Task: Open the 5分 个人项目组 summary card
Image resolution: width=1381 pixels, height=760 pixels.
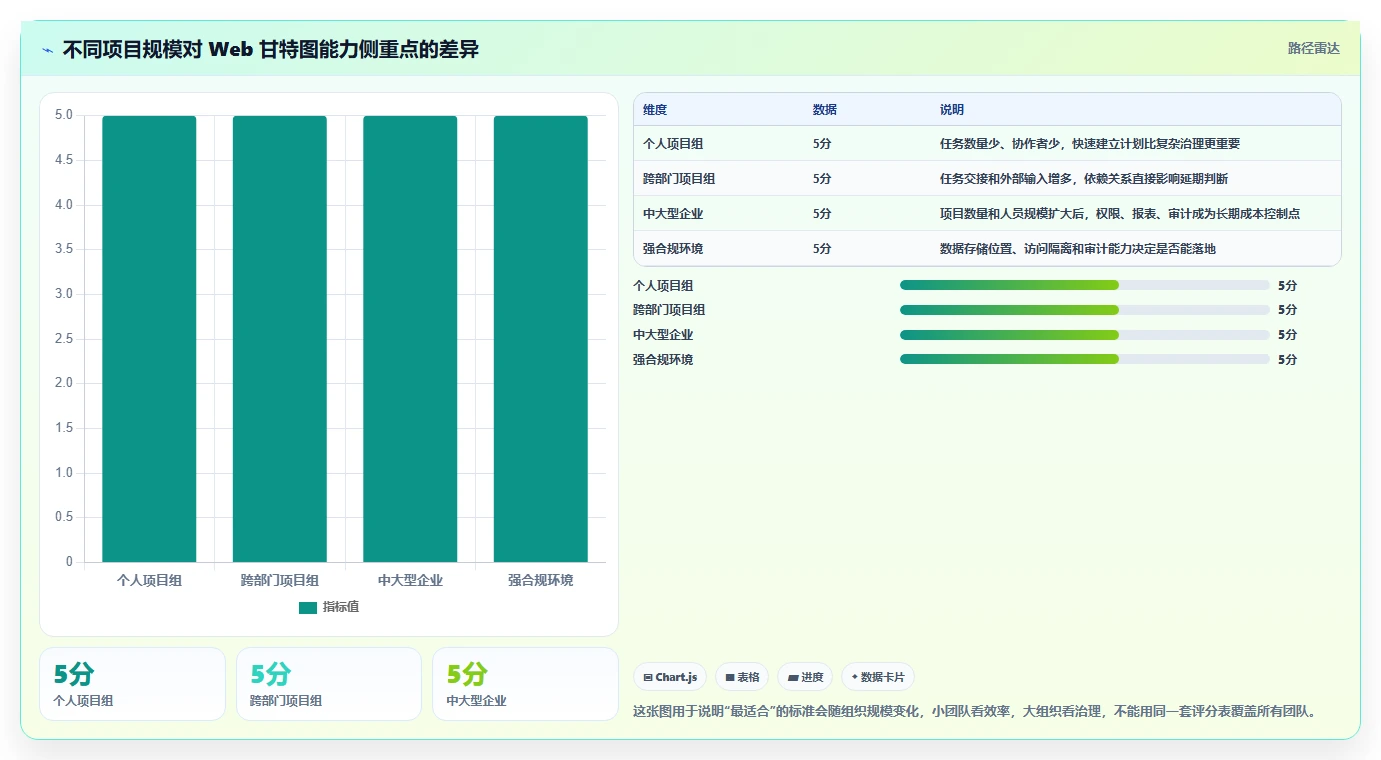Action: coord(132,684)
